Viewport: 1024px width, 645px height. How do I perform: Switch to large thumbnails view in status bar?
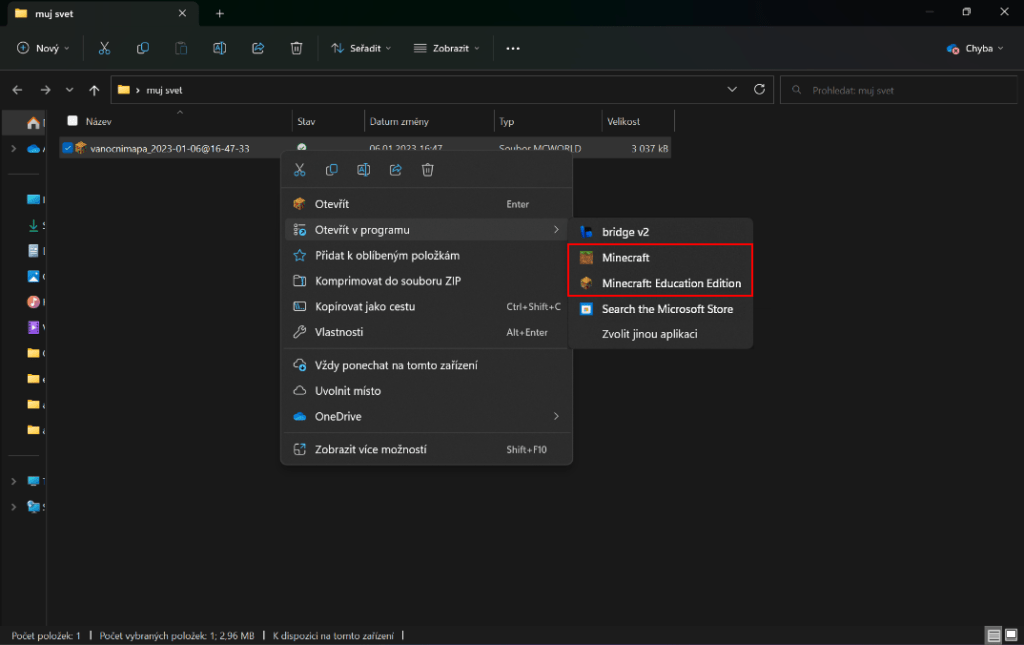1011,635
